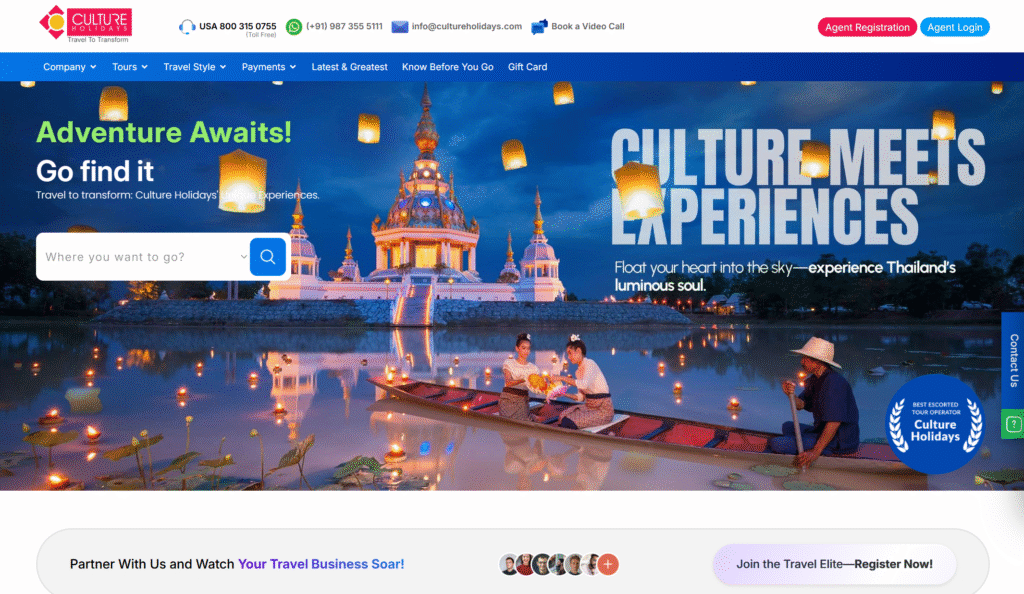The height and width of the screenshot is (594, 1024).
Task: Open WhatsApp chat via green WhatsApp icon
Action: pos(293,27)
